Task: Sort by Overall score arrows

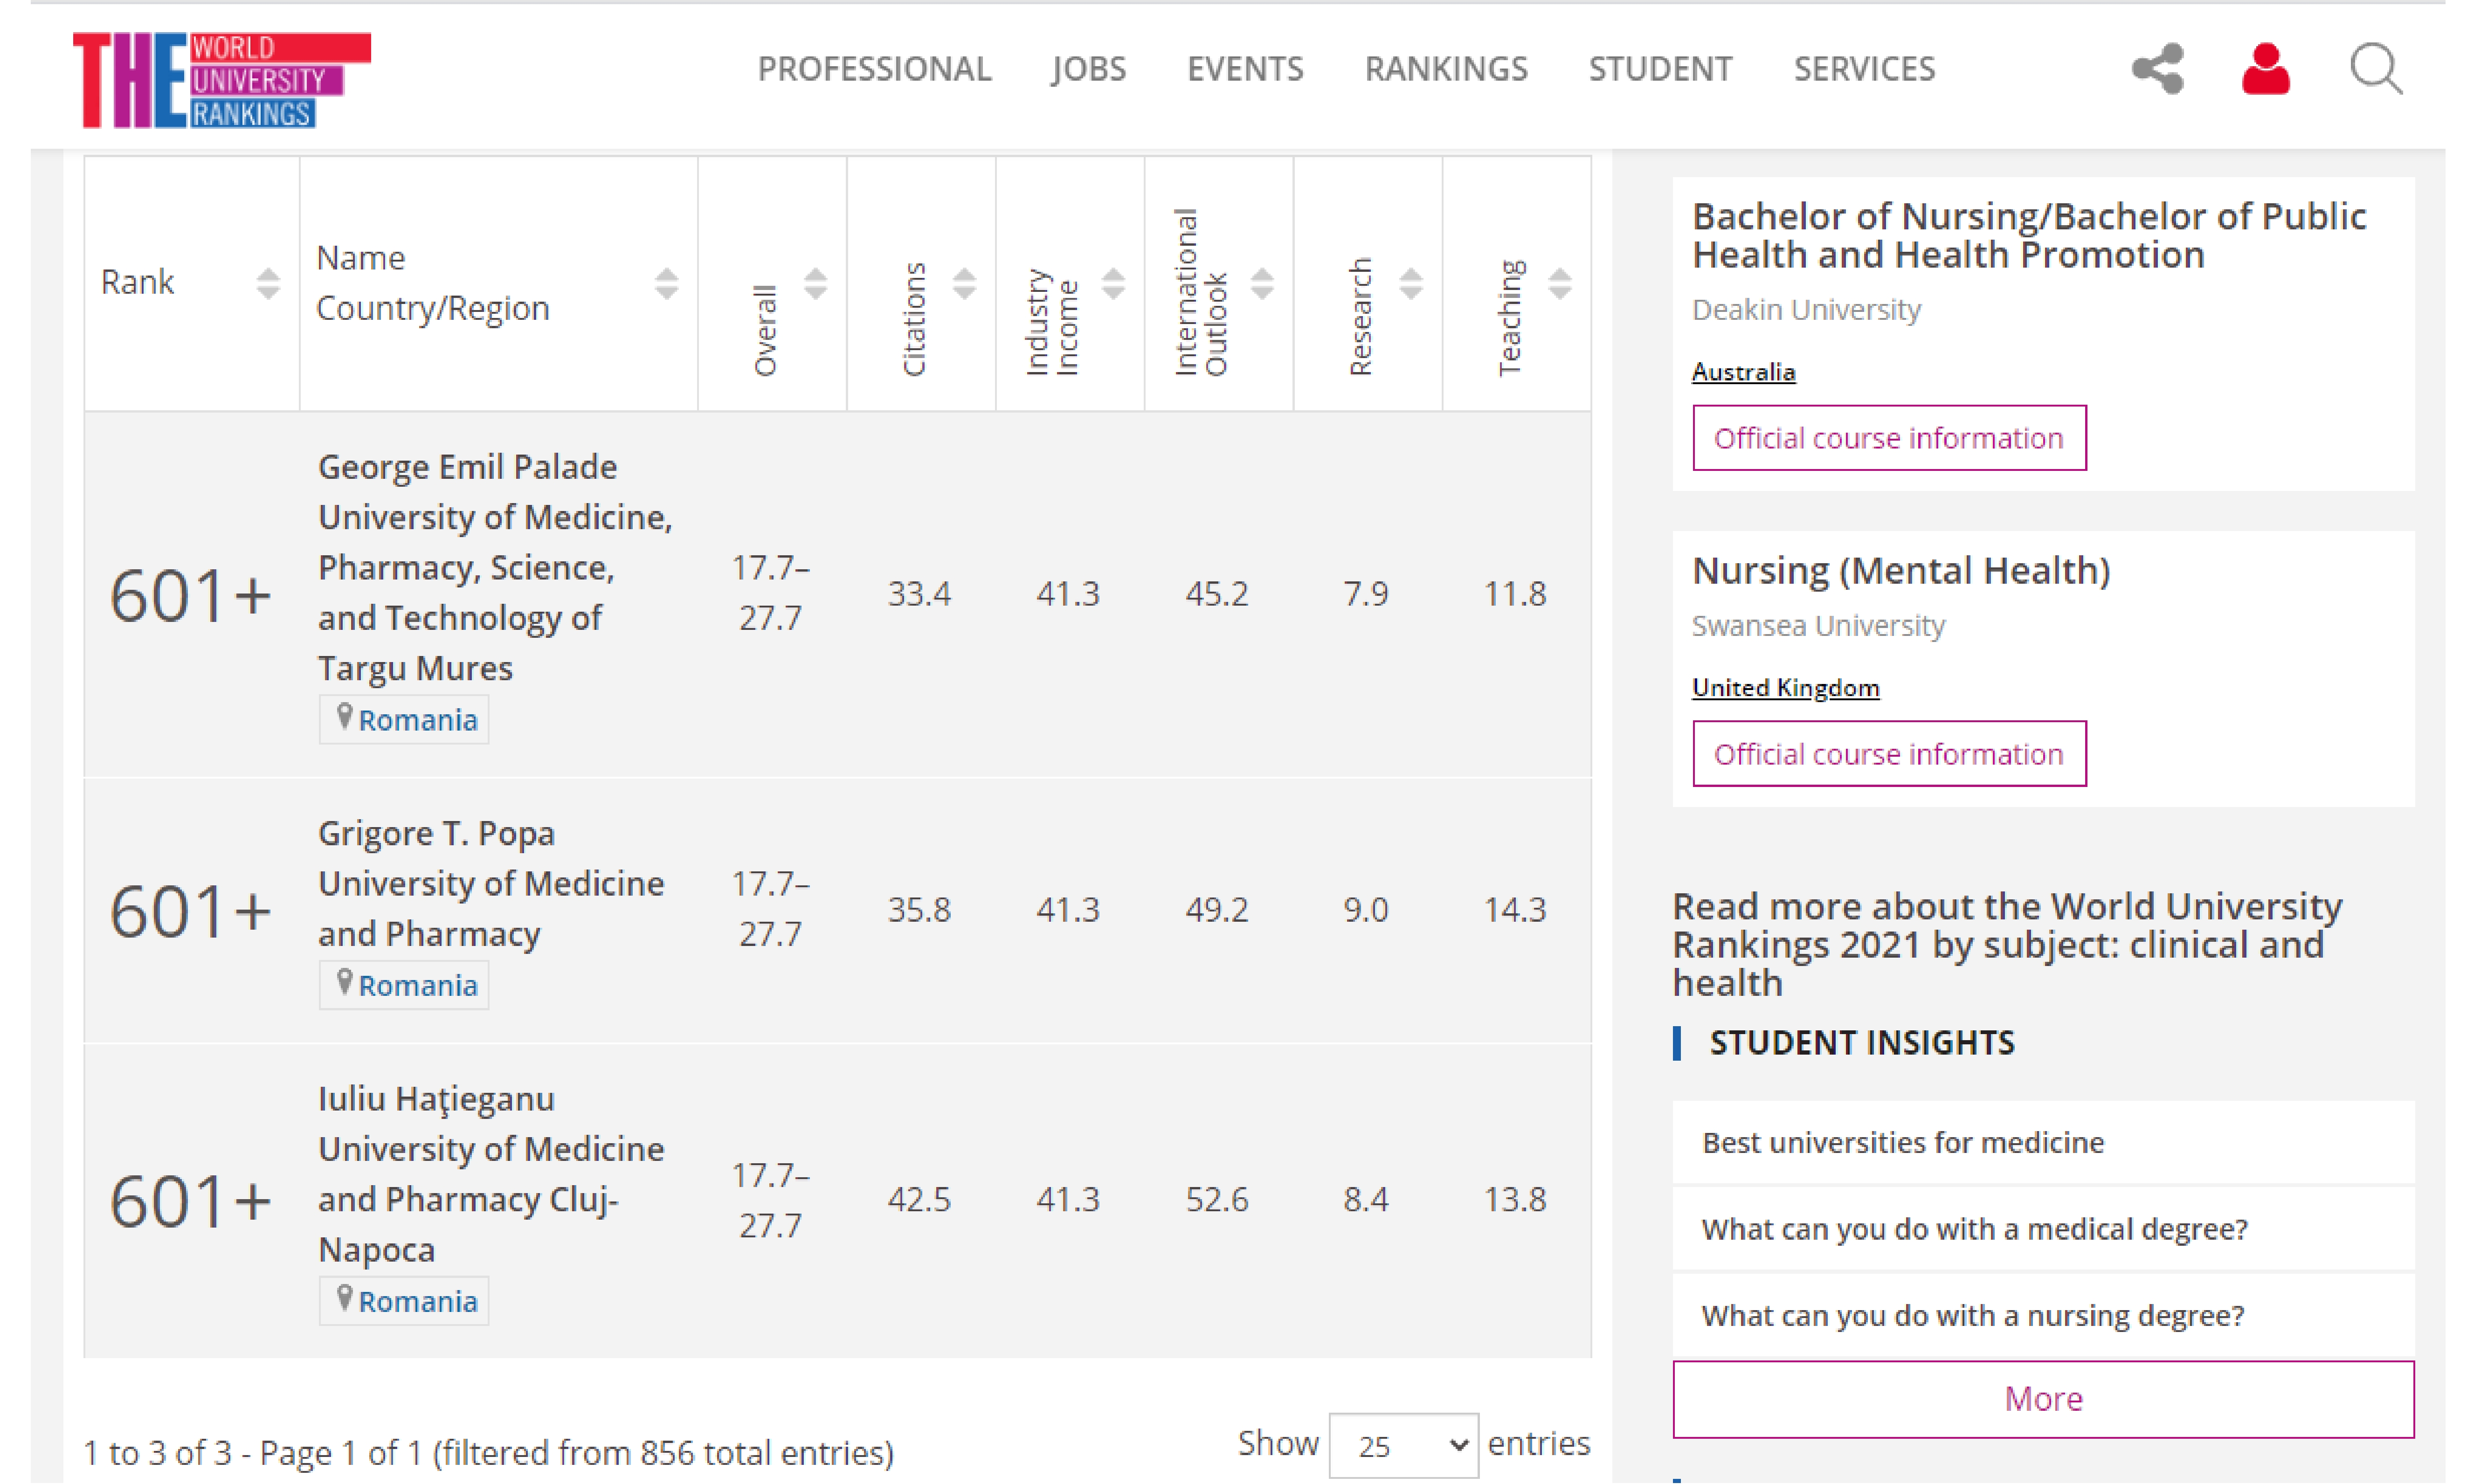Action: [815, 283]
